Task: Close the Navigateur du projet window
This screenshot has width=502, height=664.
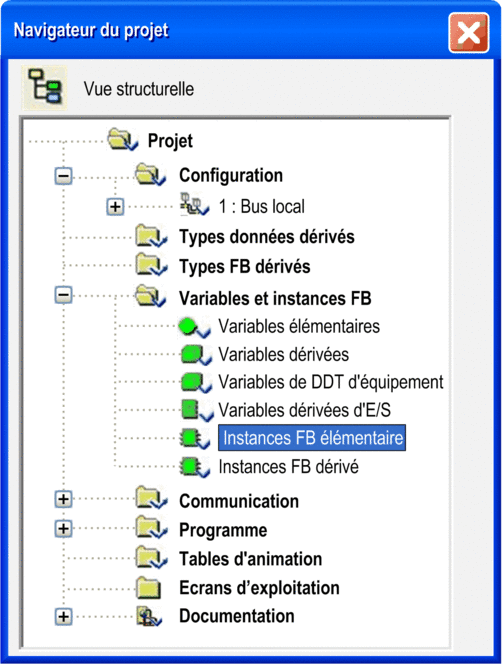Action: click(x=469, y=33)
